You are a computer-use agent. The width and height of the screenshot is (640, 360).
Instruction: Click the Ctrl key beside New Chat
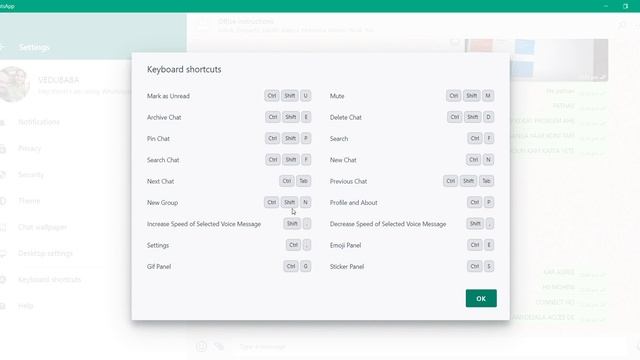click(473, 160)
